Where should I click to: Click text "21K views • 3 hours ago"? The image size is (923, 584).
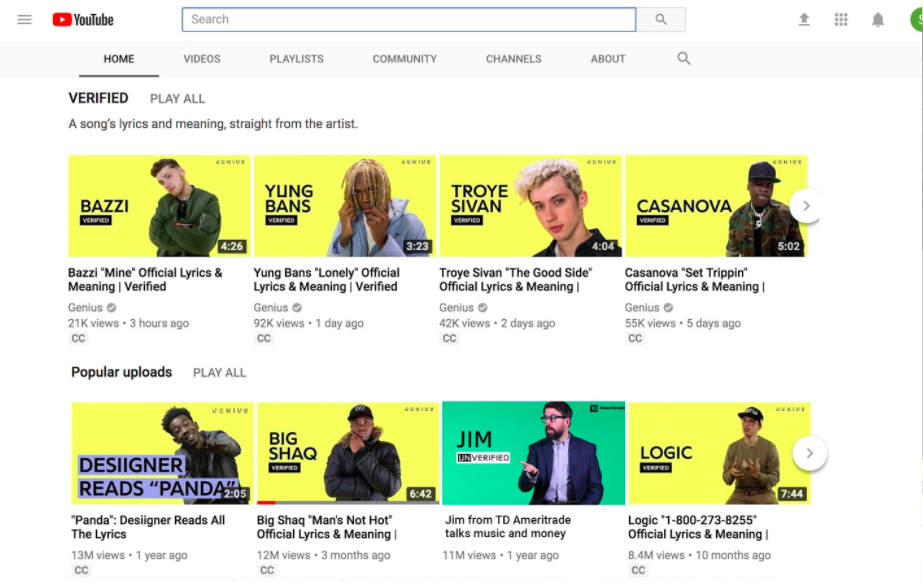coord(128,323)
